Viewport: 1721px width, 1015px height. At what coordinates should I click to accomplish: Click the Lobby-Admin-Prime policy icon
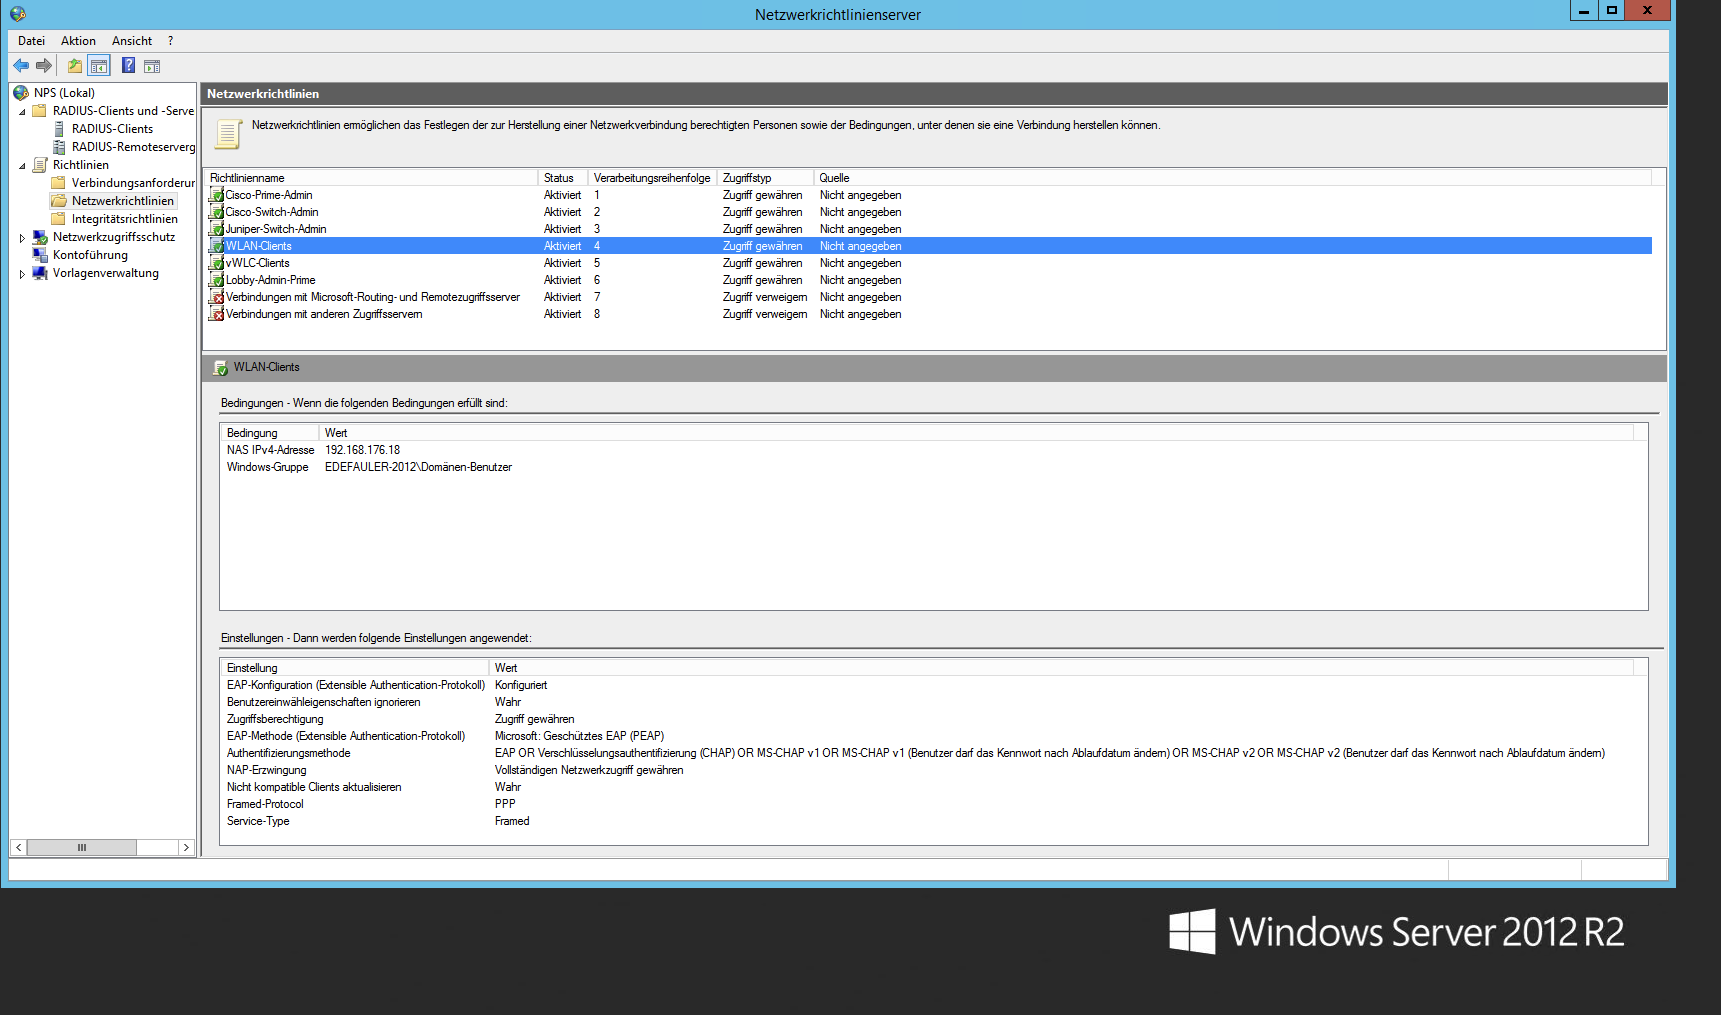[x=216, y=280]
